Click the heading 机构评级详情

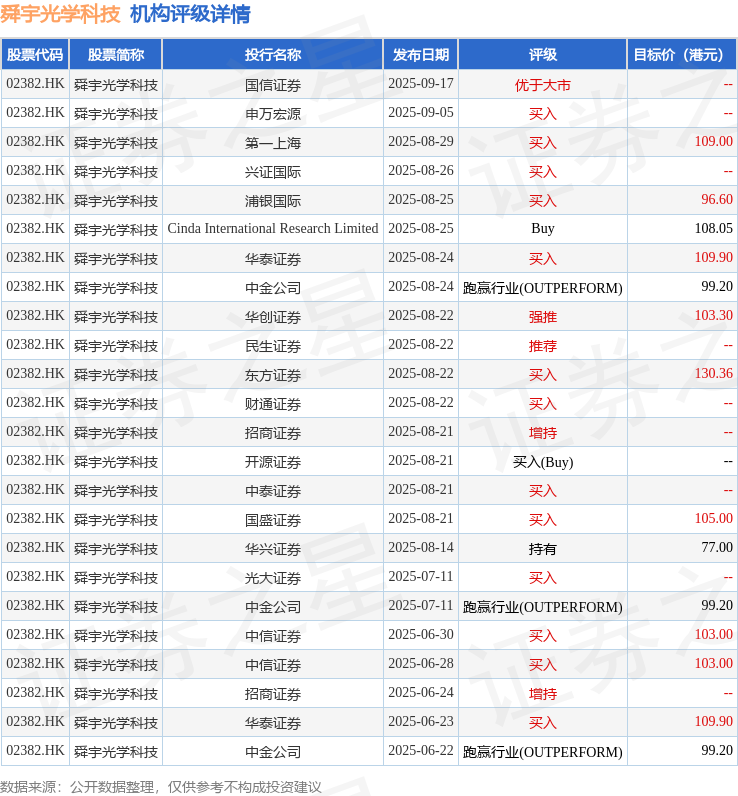click(190, 14)
